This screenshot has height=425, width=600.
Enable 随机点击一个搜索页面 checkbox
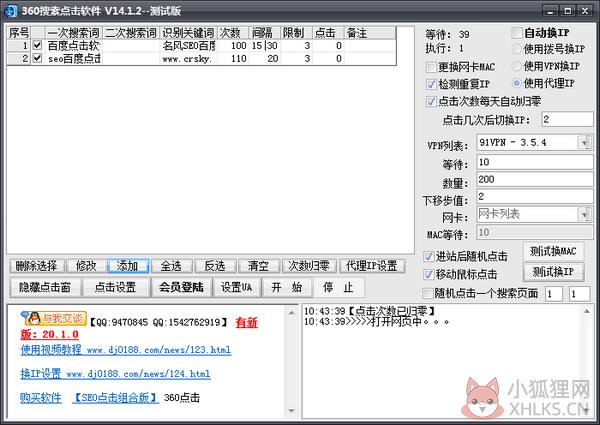coord(427,293)
